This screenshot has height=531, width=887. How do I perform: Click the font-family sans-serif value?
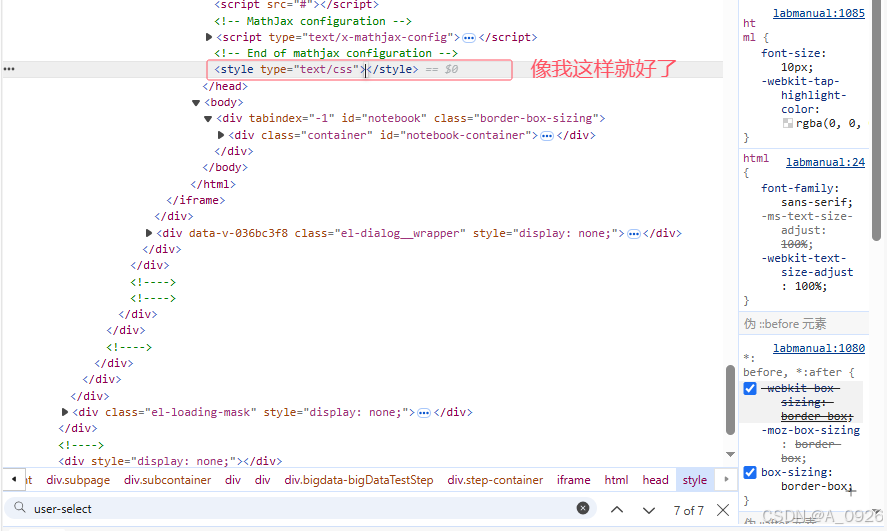[817, 202]
